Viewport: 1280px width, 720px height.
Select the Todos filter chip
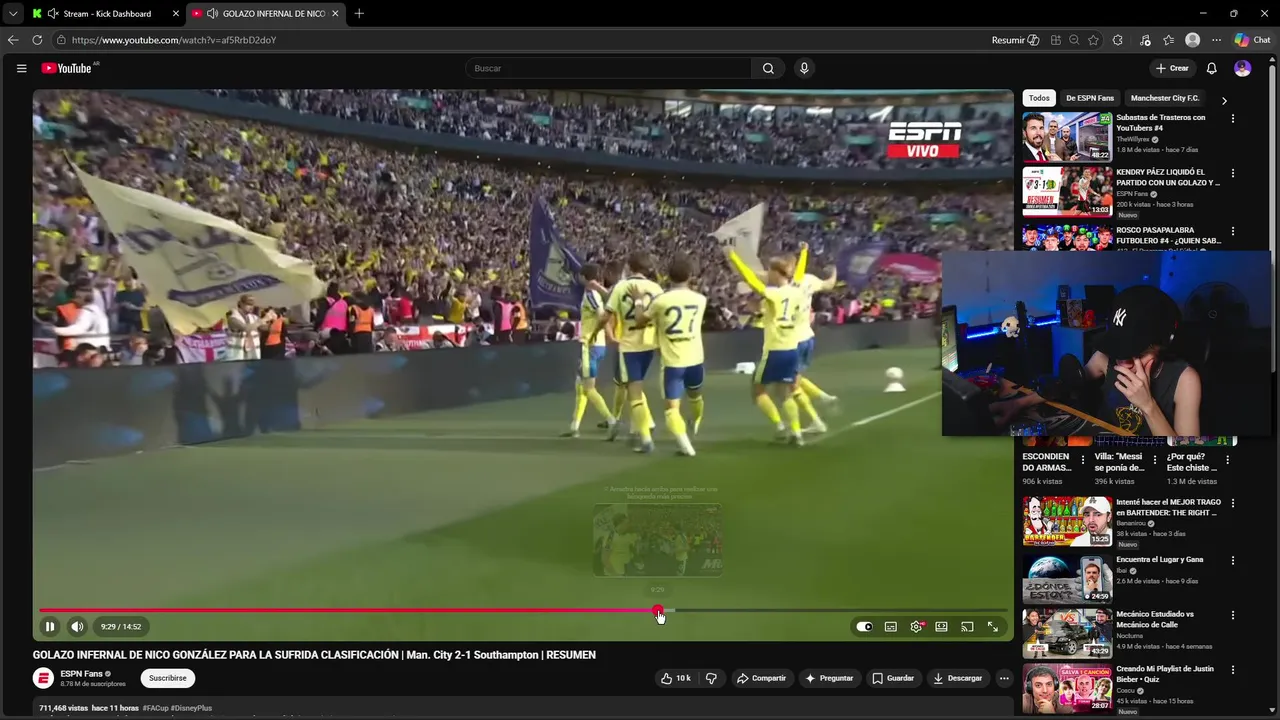1039,98
